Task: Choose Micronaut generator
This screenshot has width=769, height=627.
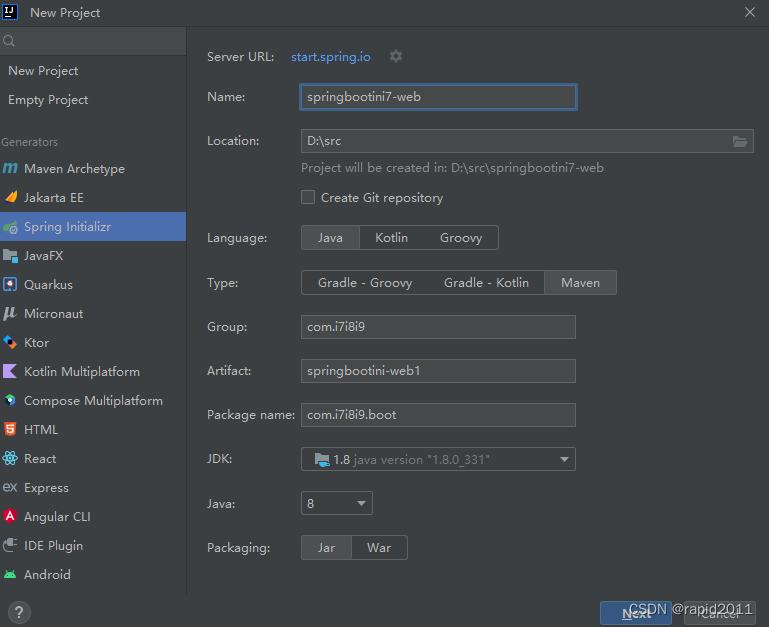Action: click(x=93, y=314)
